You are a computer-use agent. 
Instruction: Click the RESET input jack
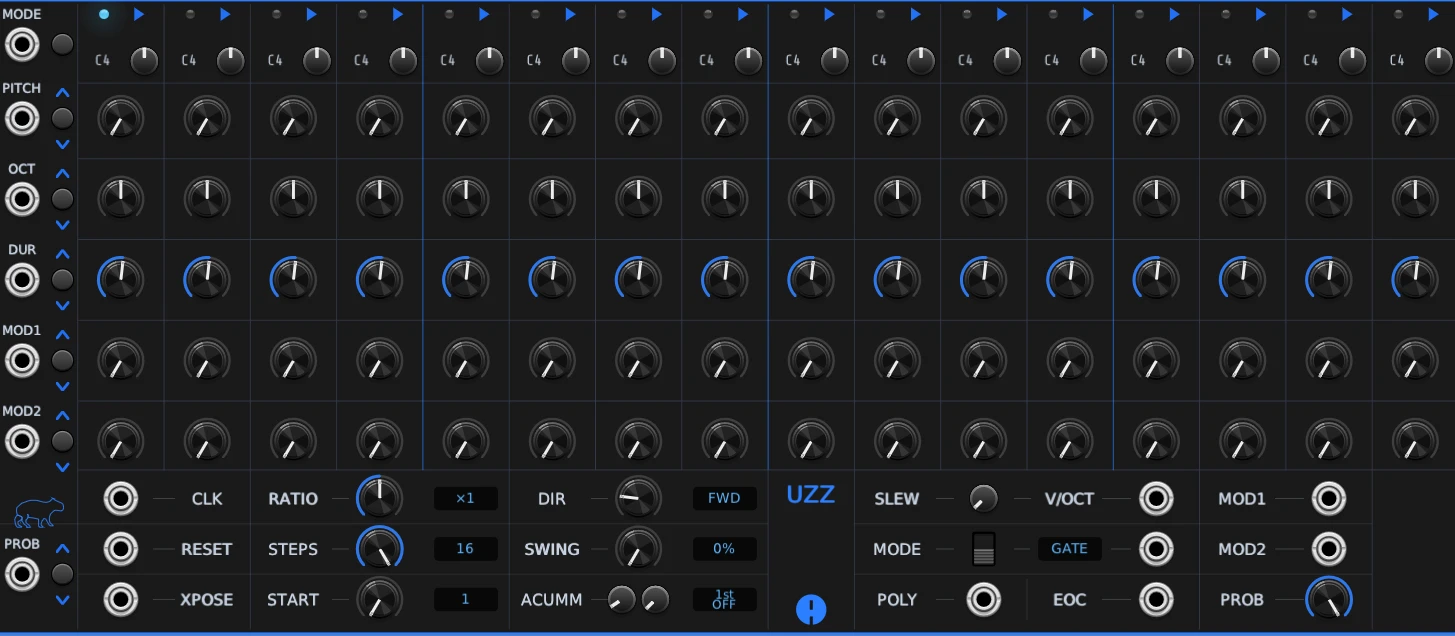pyautogui.click(x=121, y=549)
